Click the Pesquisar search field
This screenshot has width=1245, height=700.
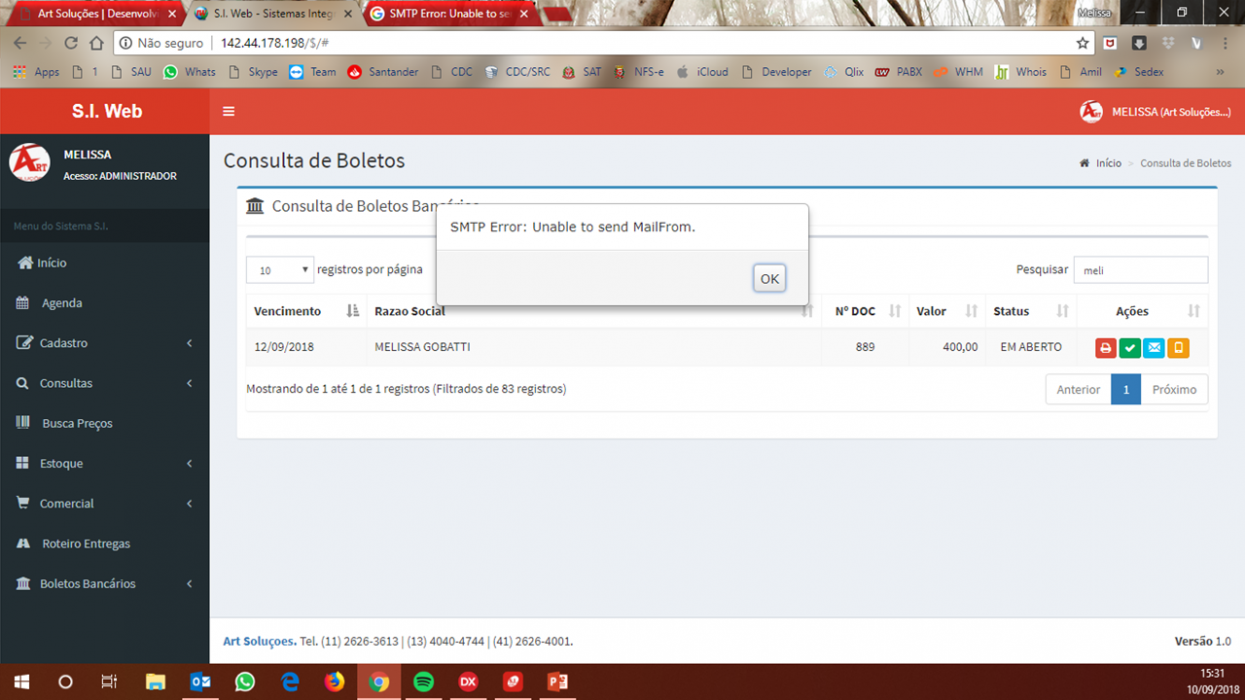[1140, 270]
